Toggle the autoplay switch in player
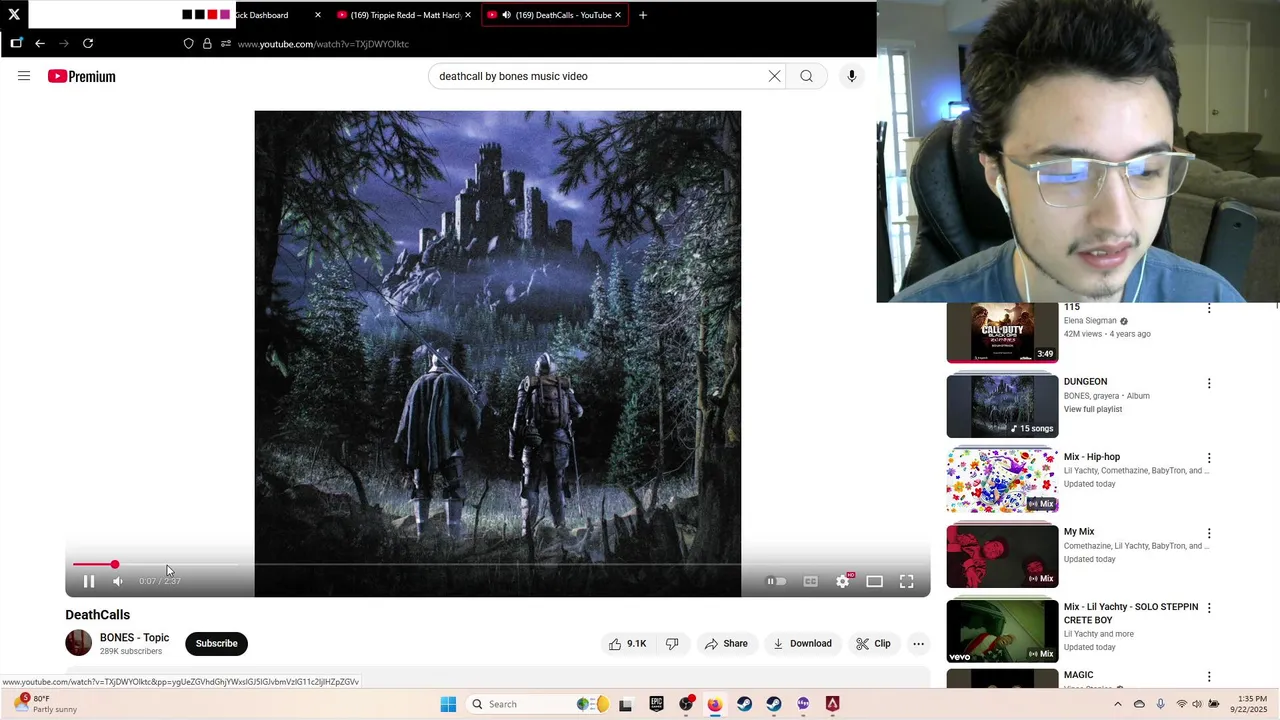Image resolution: width=1280 pixels, height=720 pixels. click(776, 581)
